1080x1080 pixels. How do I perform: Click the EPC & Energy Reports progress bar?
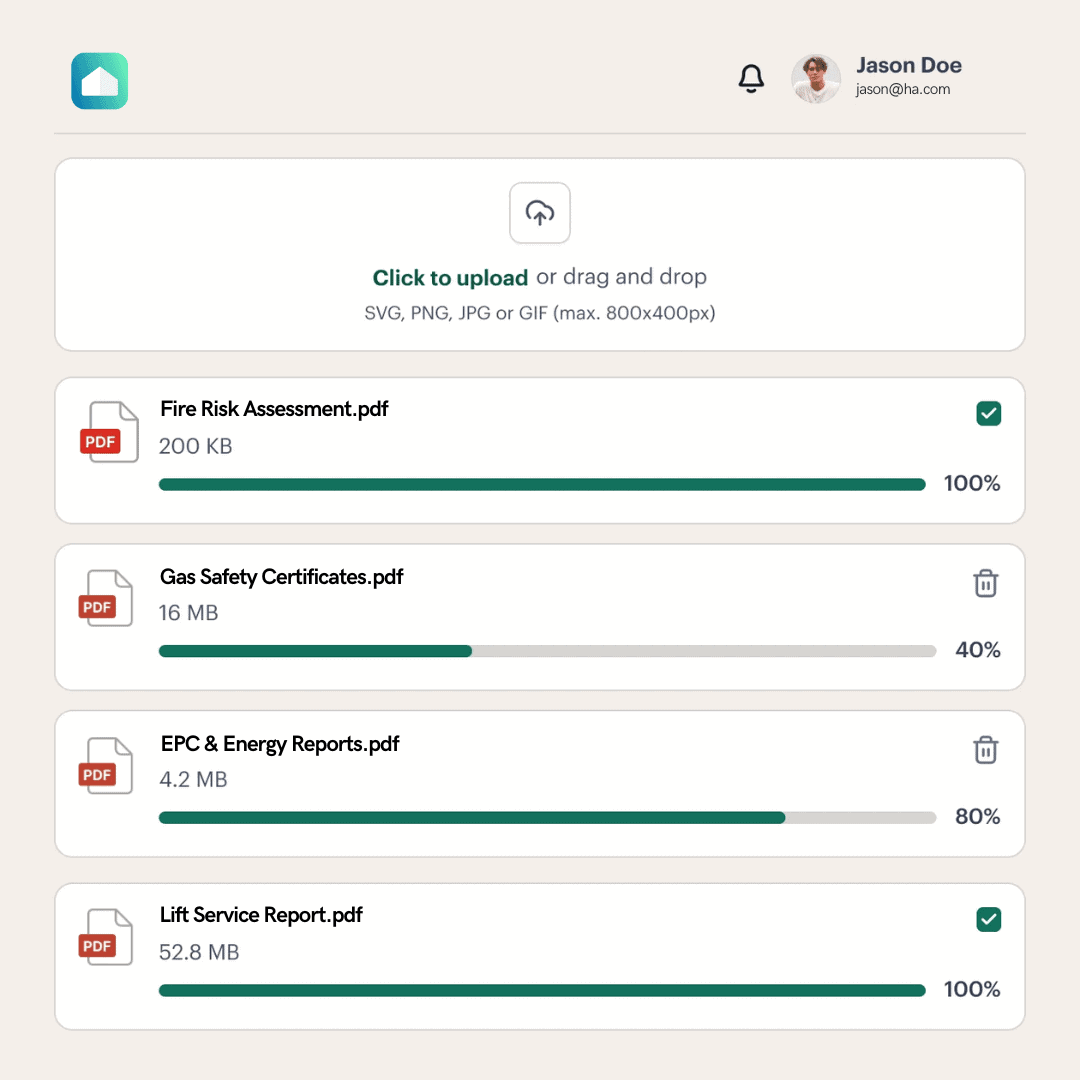pos(547,818)
